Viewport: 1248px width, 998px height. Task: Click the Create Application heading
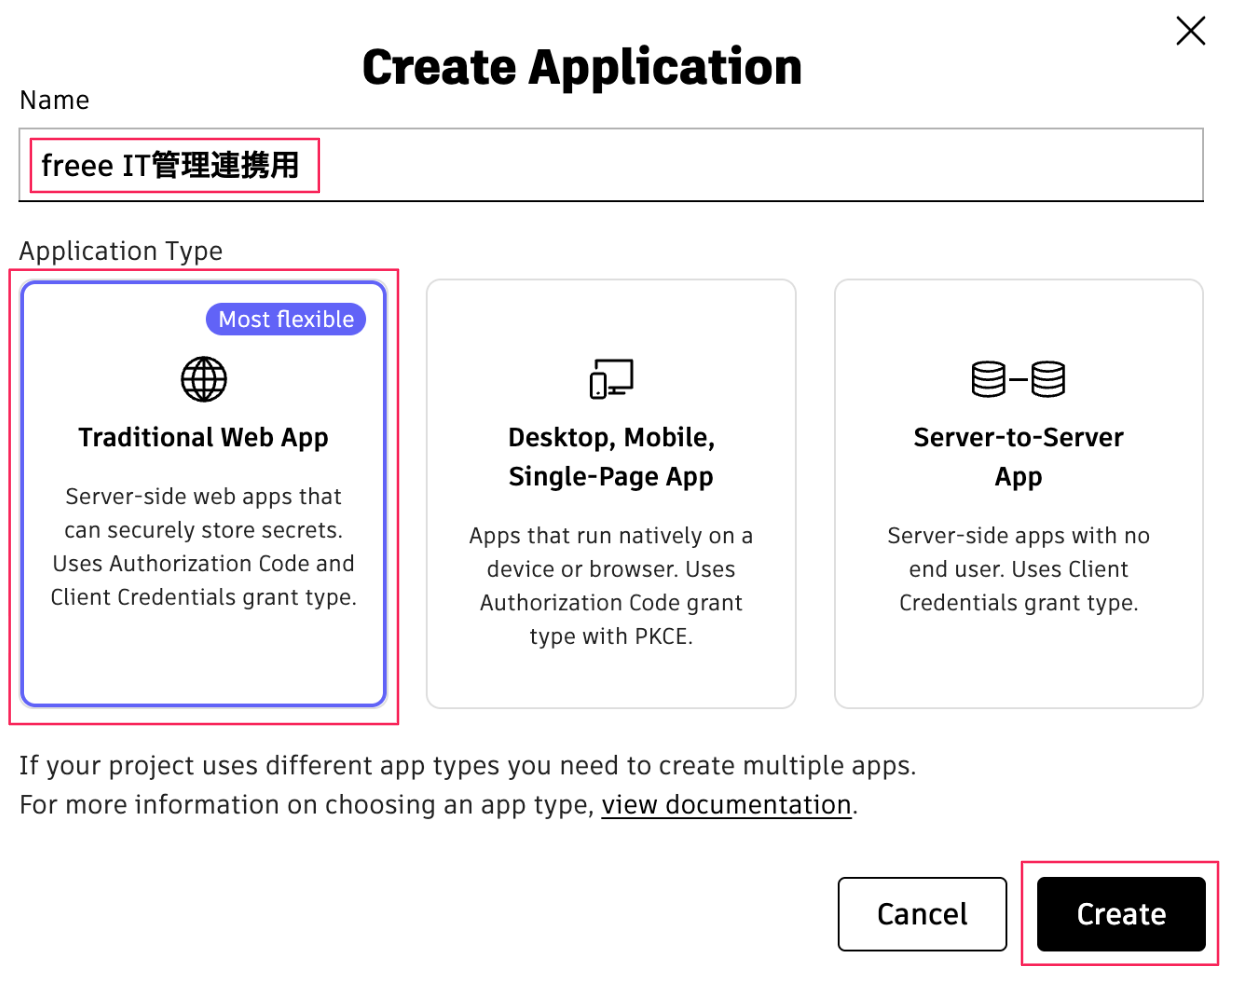click(x=582, y=68)
